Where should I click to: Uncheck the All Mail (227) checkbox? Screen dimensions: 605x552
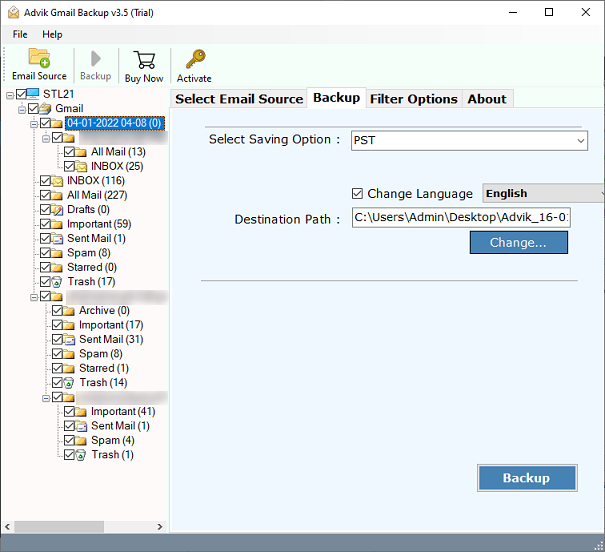tap(45, 195)
